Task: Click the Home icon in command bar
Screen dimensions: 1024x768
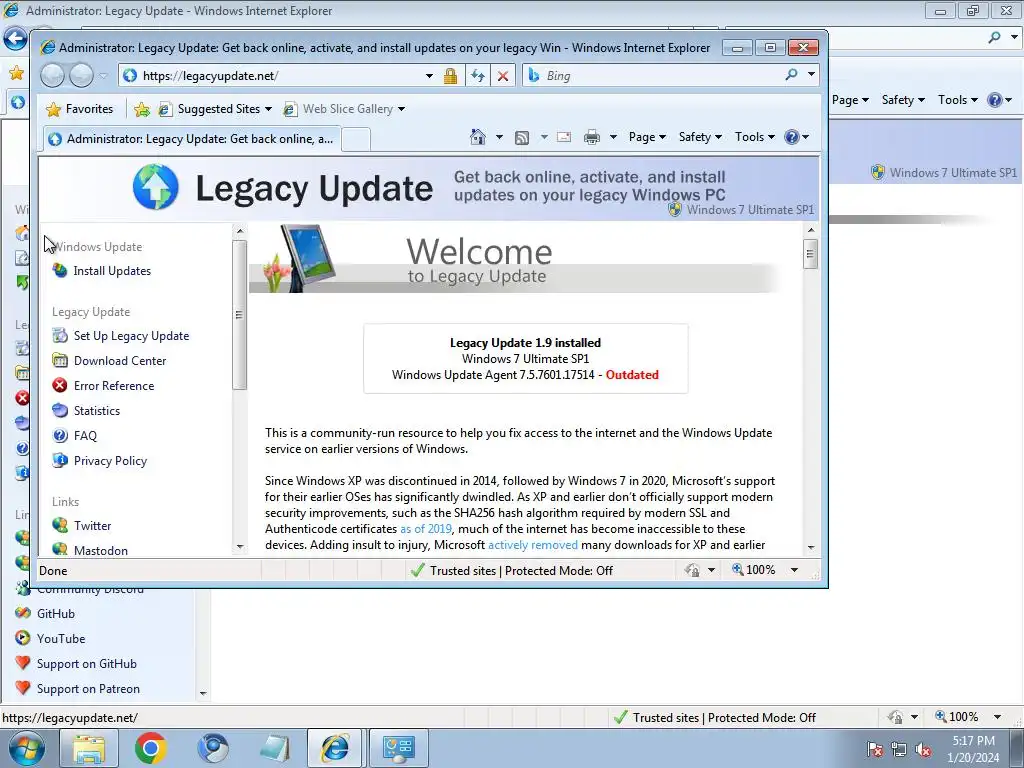Action: click(478, 137)
